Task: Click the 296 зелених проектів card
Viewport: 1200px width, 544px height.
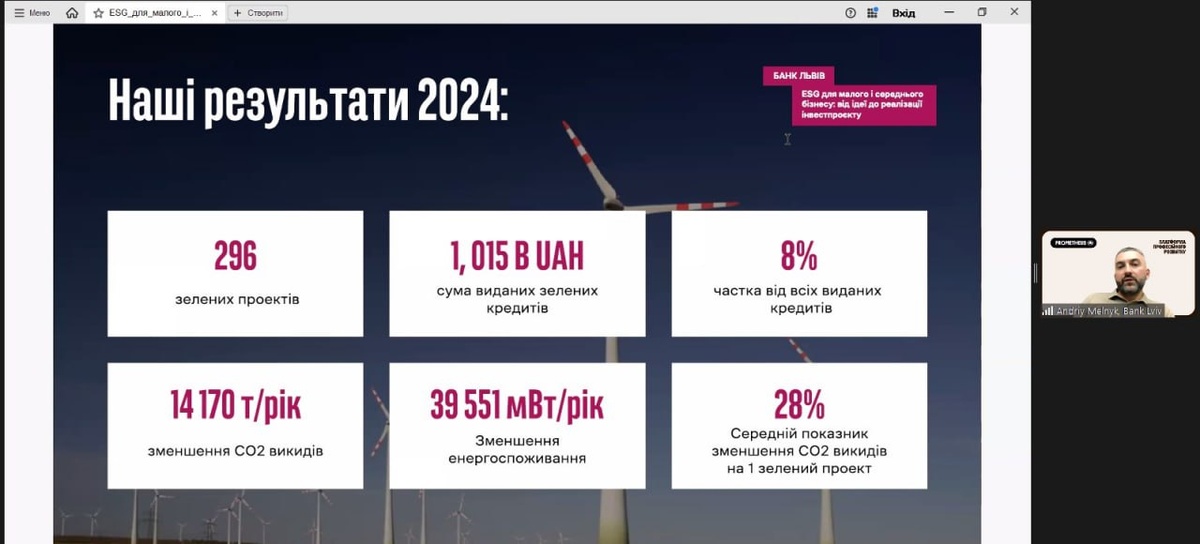Action: pos(235,273)
